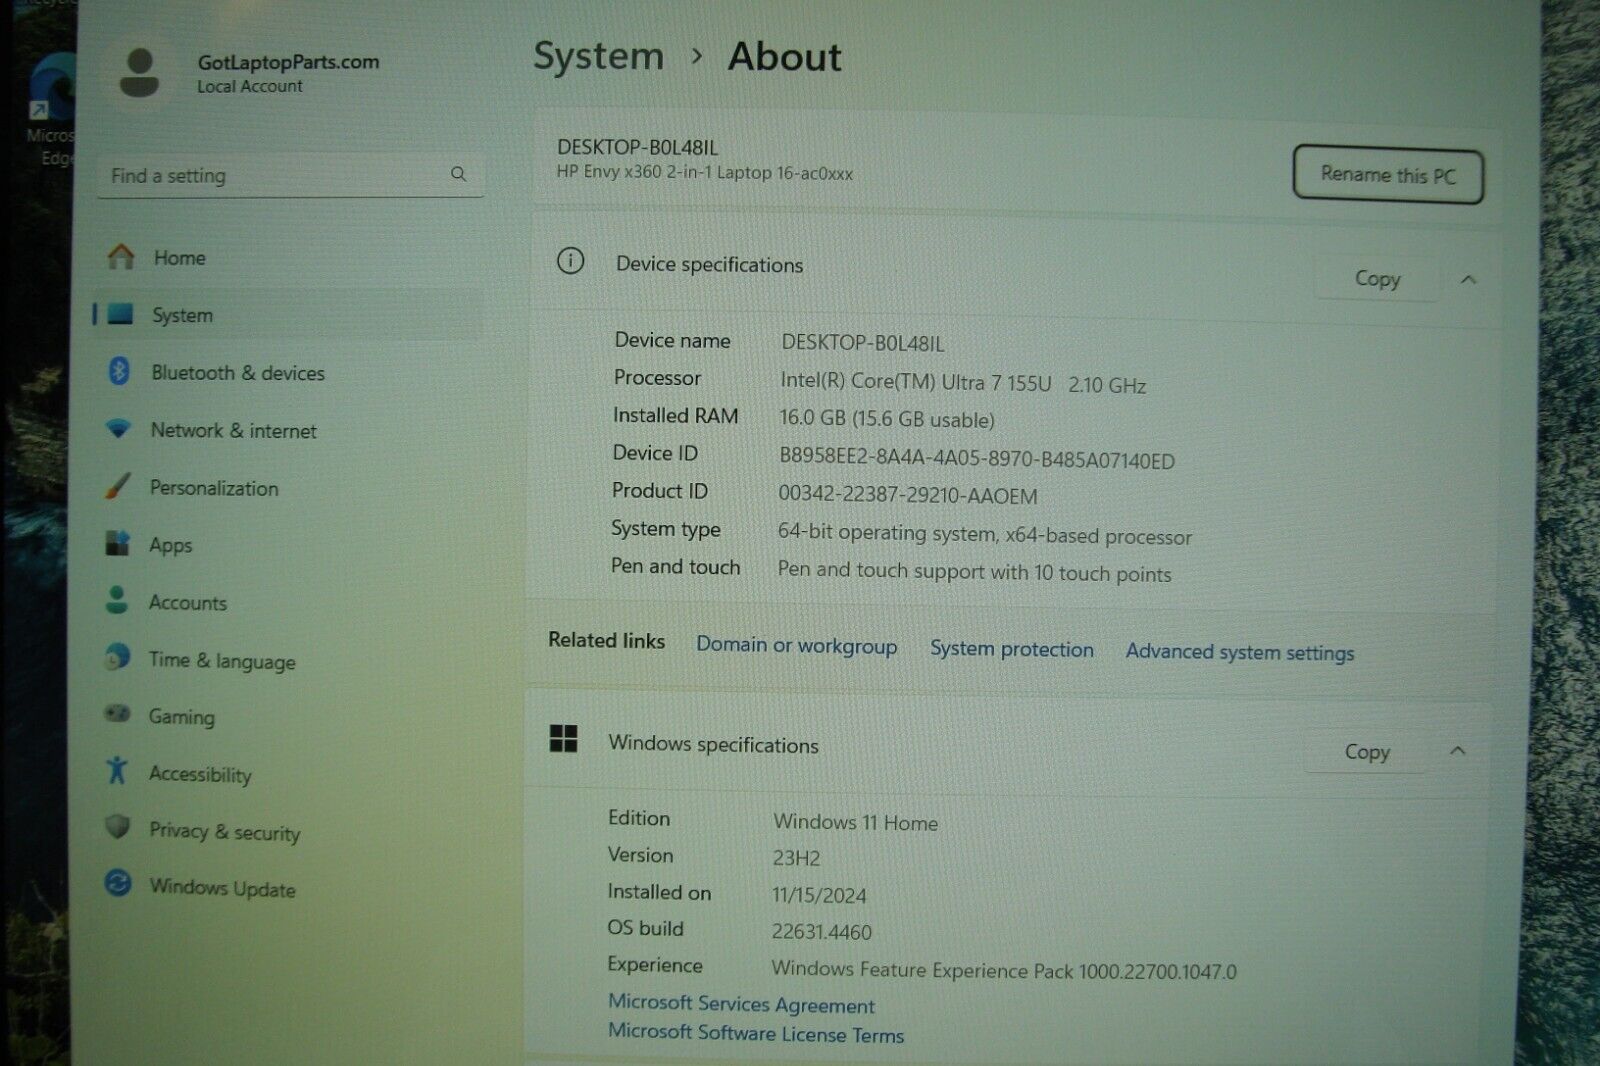Click the search magnifier icon
This screenshot has width=1600, height=1066.
[458, 174]
